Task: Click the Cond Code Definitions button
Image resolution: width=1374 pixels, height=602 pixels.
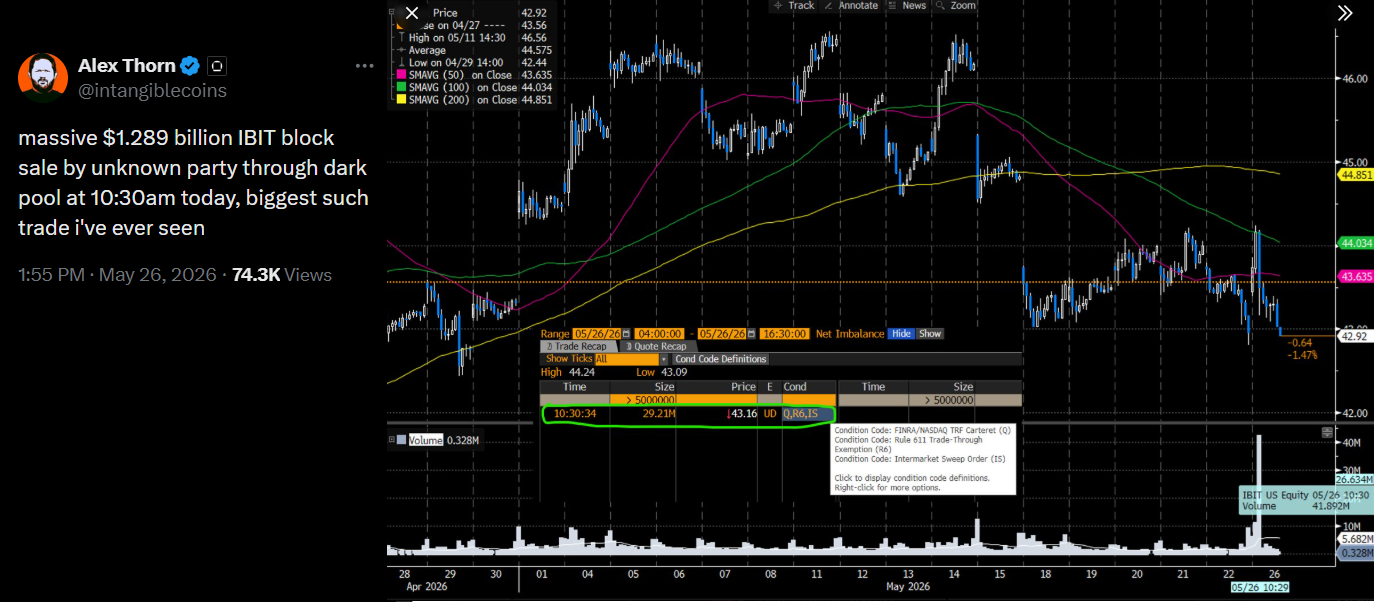Action: [x=720, y=359]
